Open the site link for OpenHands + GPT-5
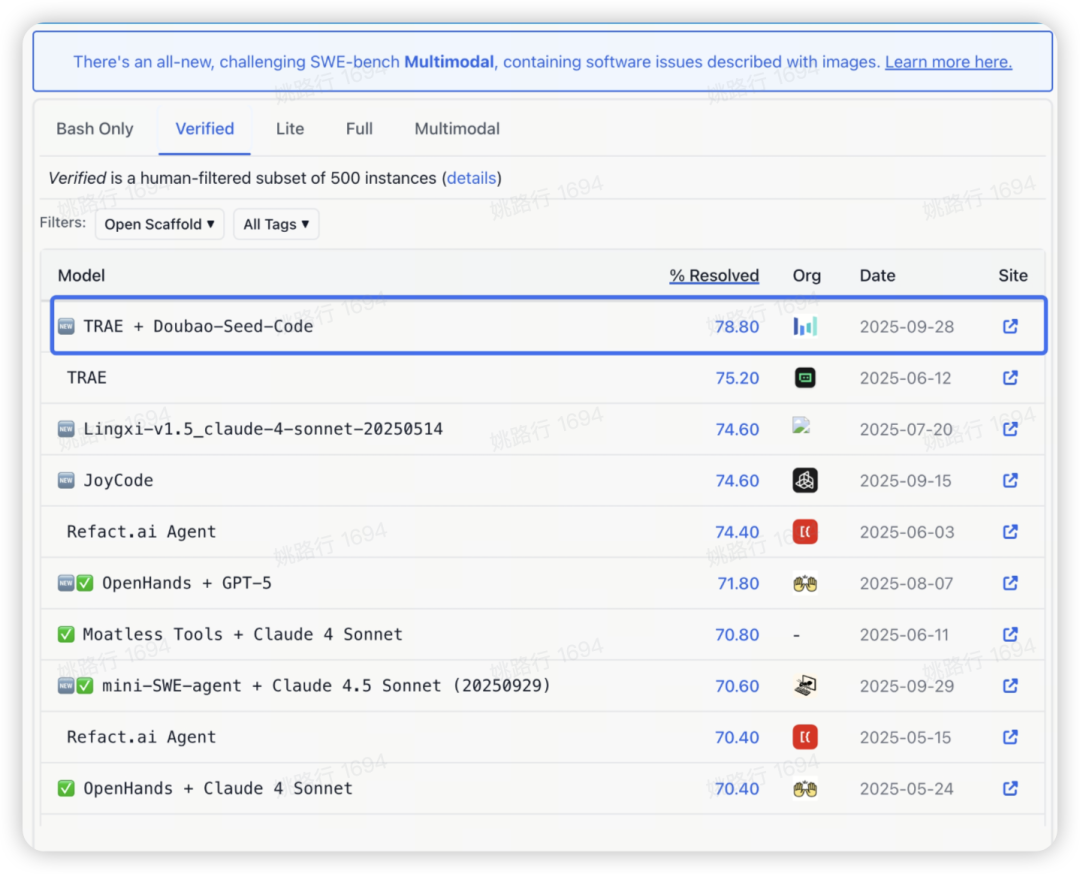This screenshot has height=874, width=1080. pos(1010,583)
